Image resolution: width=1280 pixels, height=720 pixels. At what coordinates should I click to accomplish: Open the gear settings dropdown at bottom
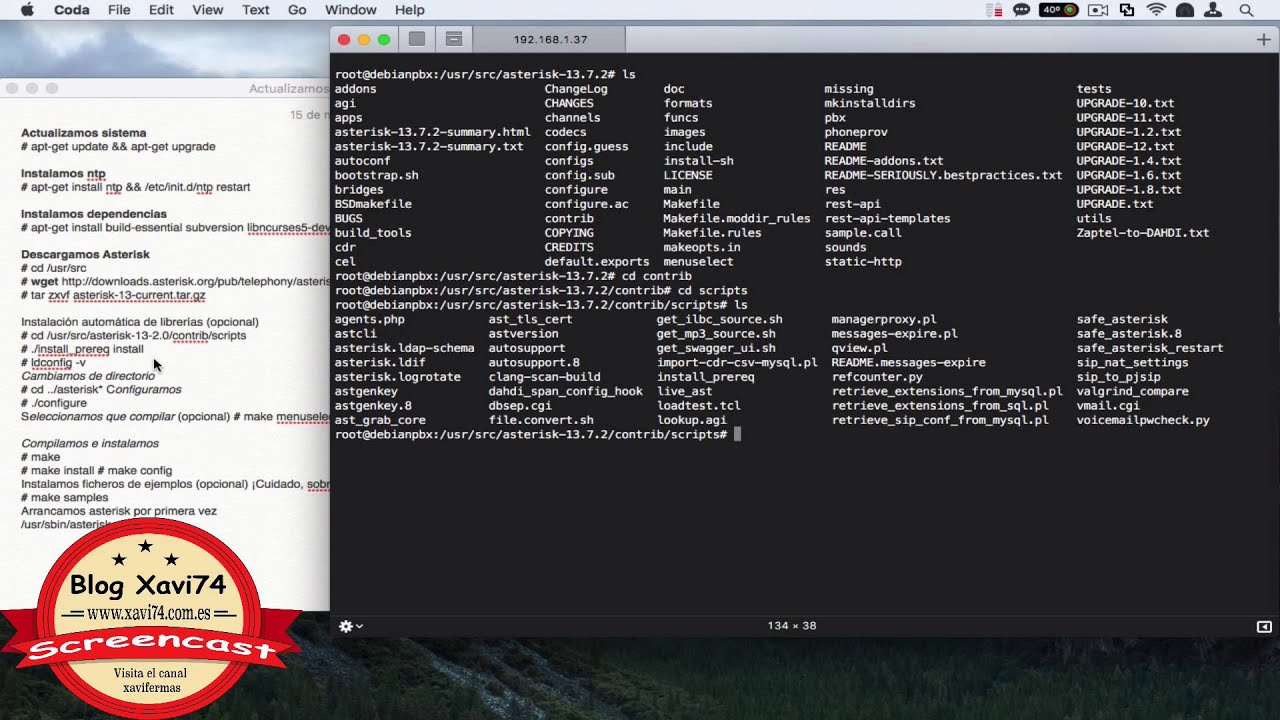[350, 626]
